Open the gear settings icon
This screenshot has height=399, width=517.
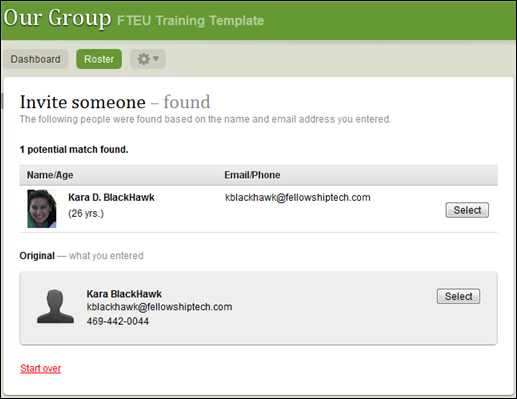tap(144, 59)
